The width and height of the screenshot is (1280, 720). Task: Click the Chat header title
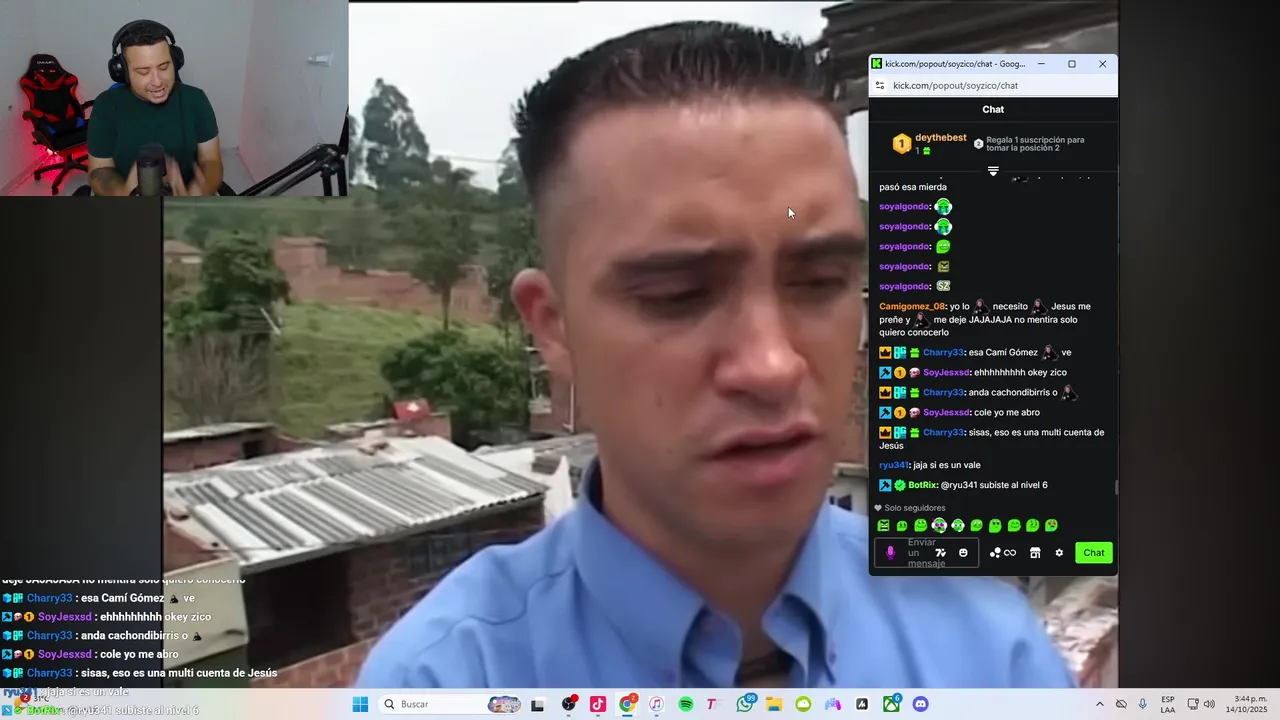point(993,110)
